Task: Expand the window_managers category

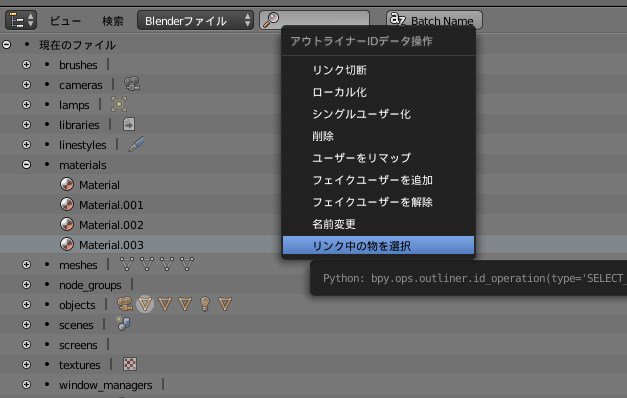Action: tap(26, 384)
